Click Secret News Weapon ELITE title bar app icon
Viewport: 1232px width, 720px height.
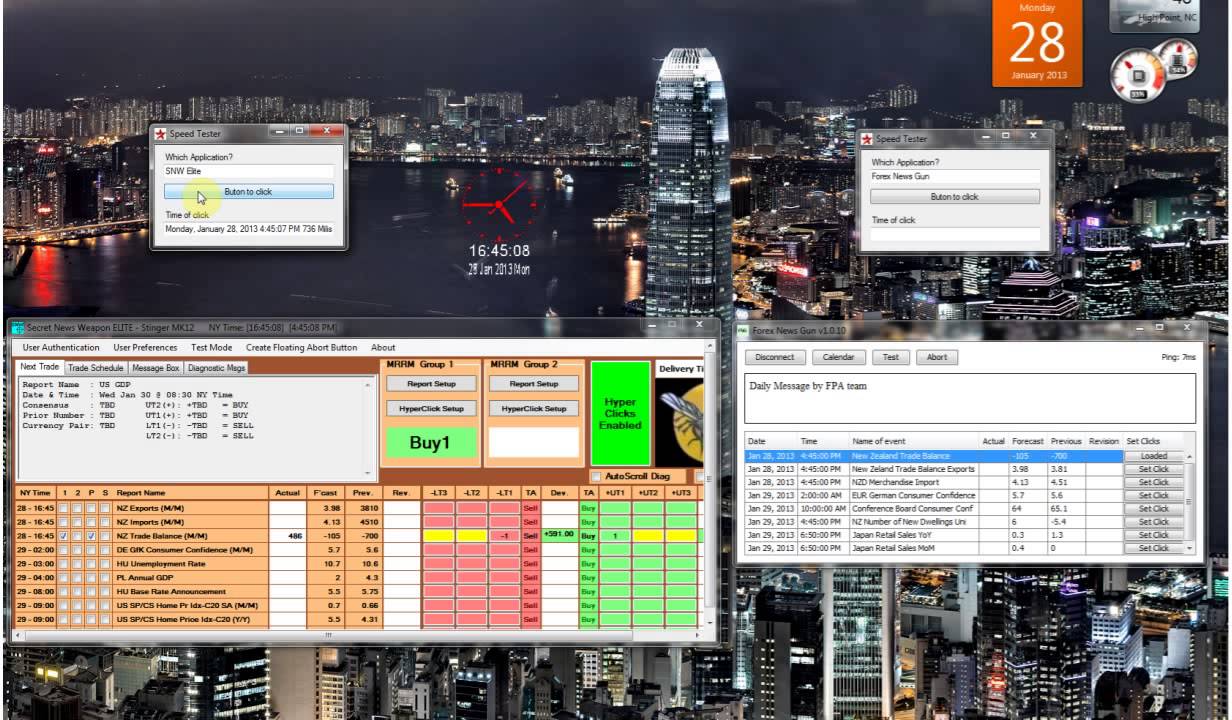[x=18, y=327]
